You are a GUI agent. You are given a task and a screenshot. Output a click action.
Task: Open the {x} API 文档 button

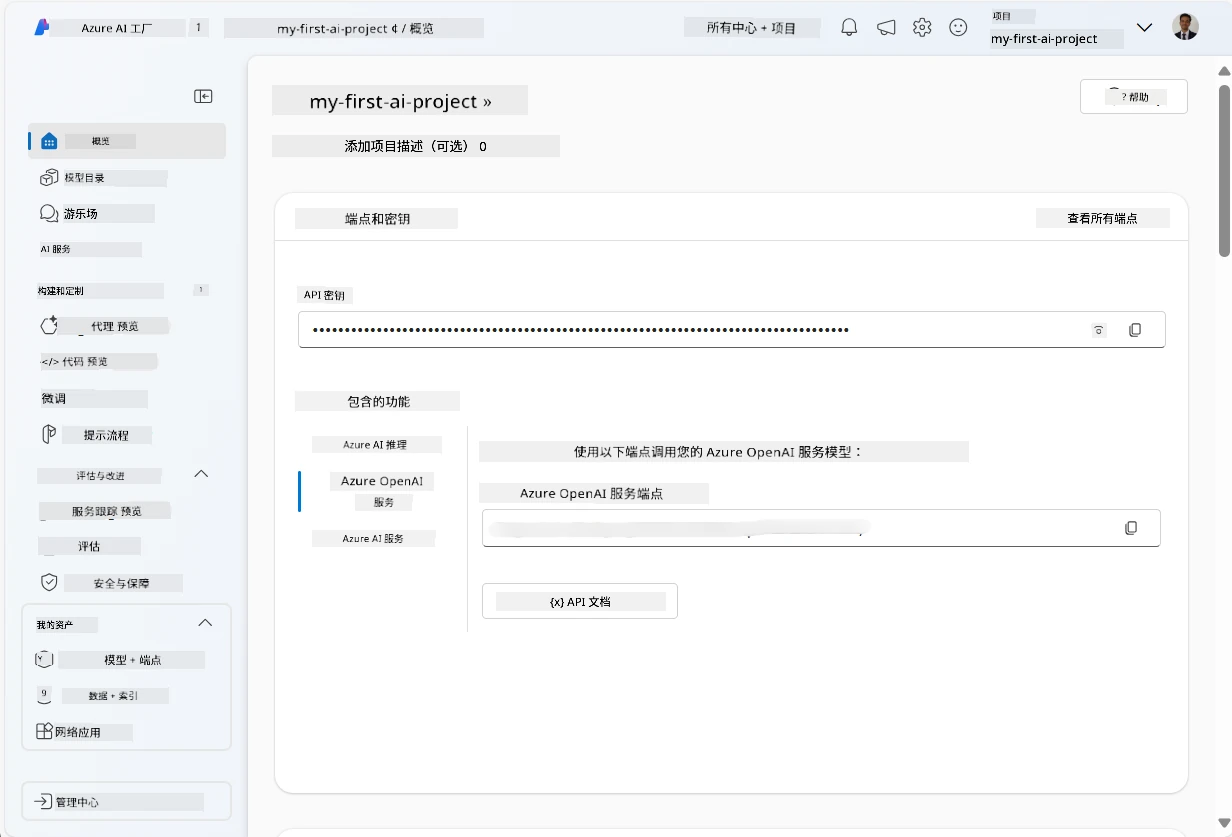[580, 601]
